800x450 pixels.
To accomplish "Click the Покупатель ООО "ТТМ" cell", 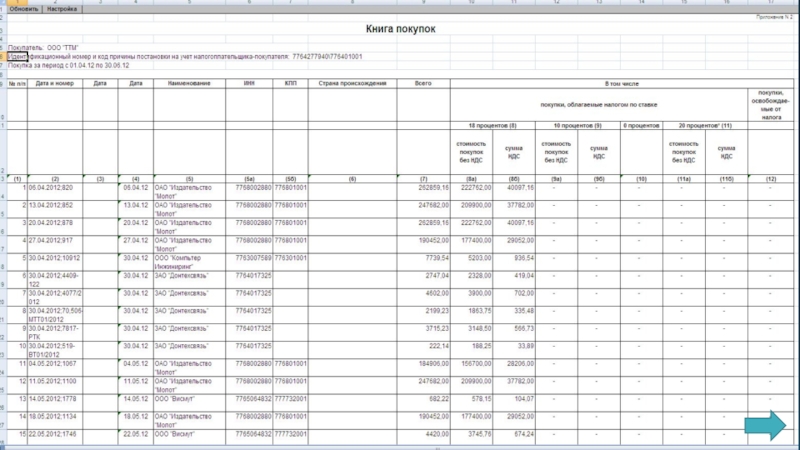I will pos(45,48).
